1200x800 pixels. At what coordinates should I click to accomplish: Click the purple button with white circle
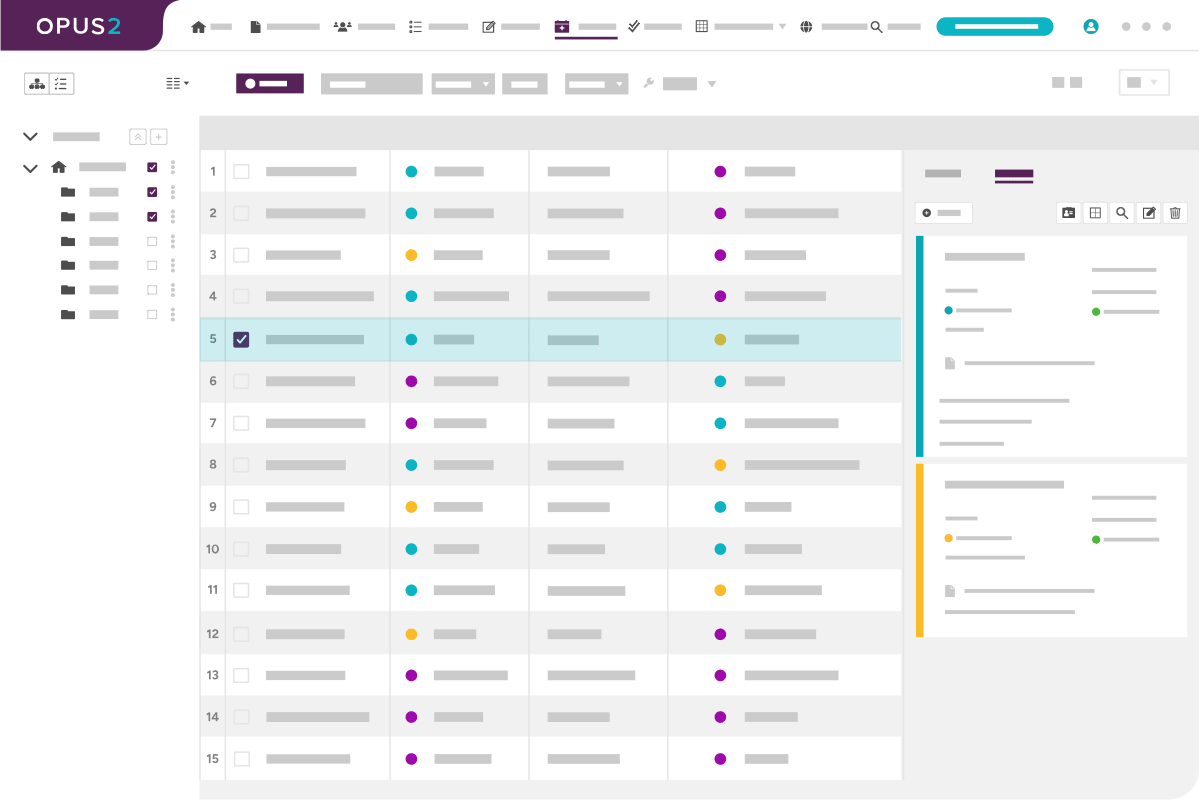coord(269,84)
